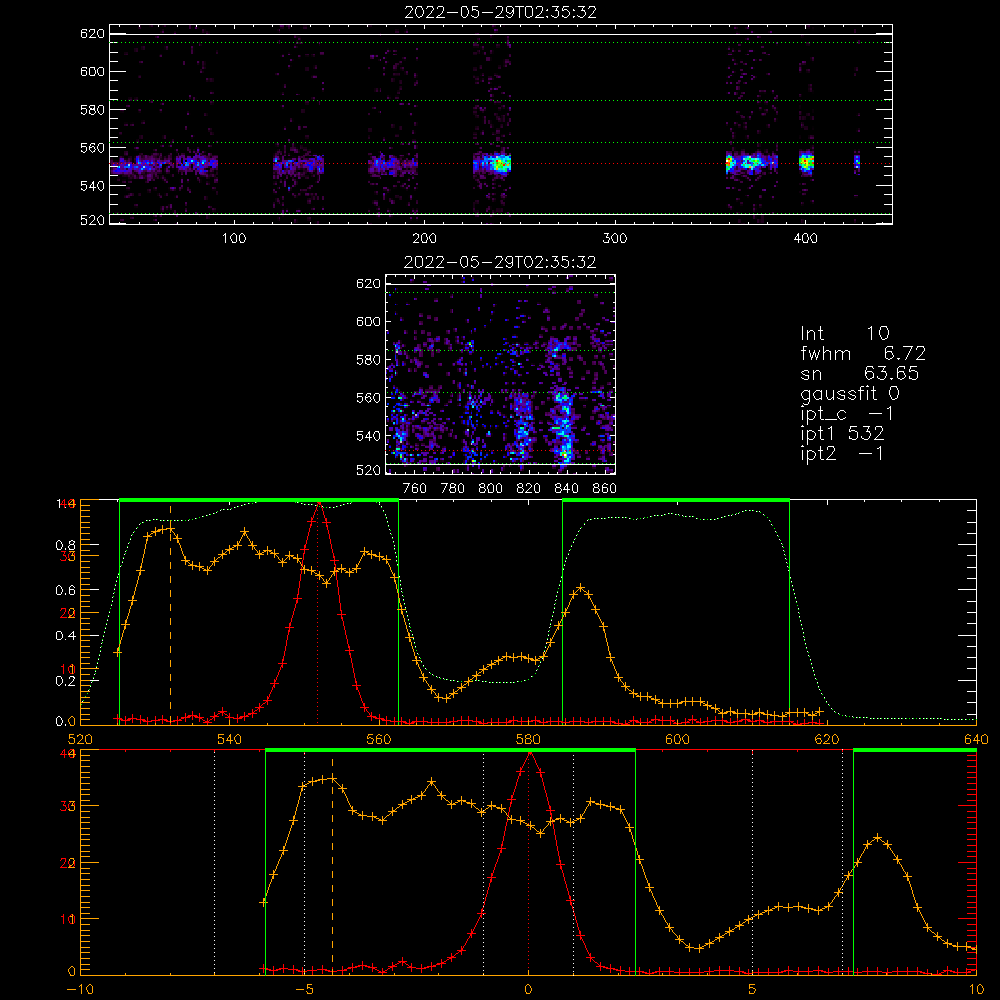Click the middle plot's timestamp title 2022-05-29T02:35:32
This screenshot has width=1000, height=1000.
tap(500, 262)
